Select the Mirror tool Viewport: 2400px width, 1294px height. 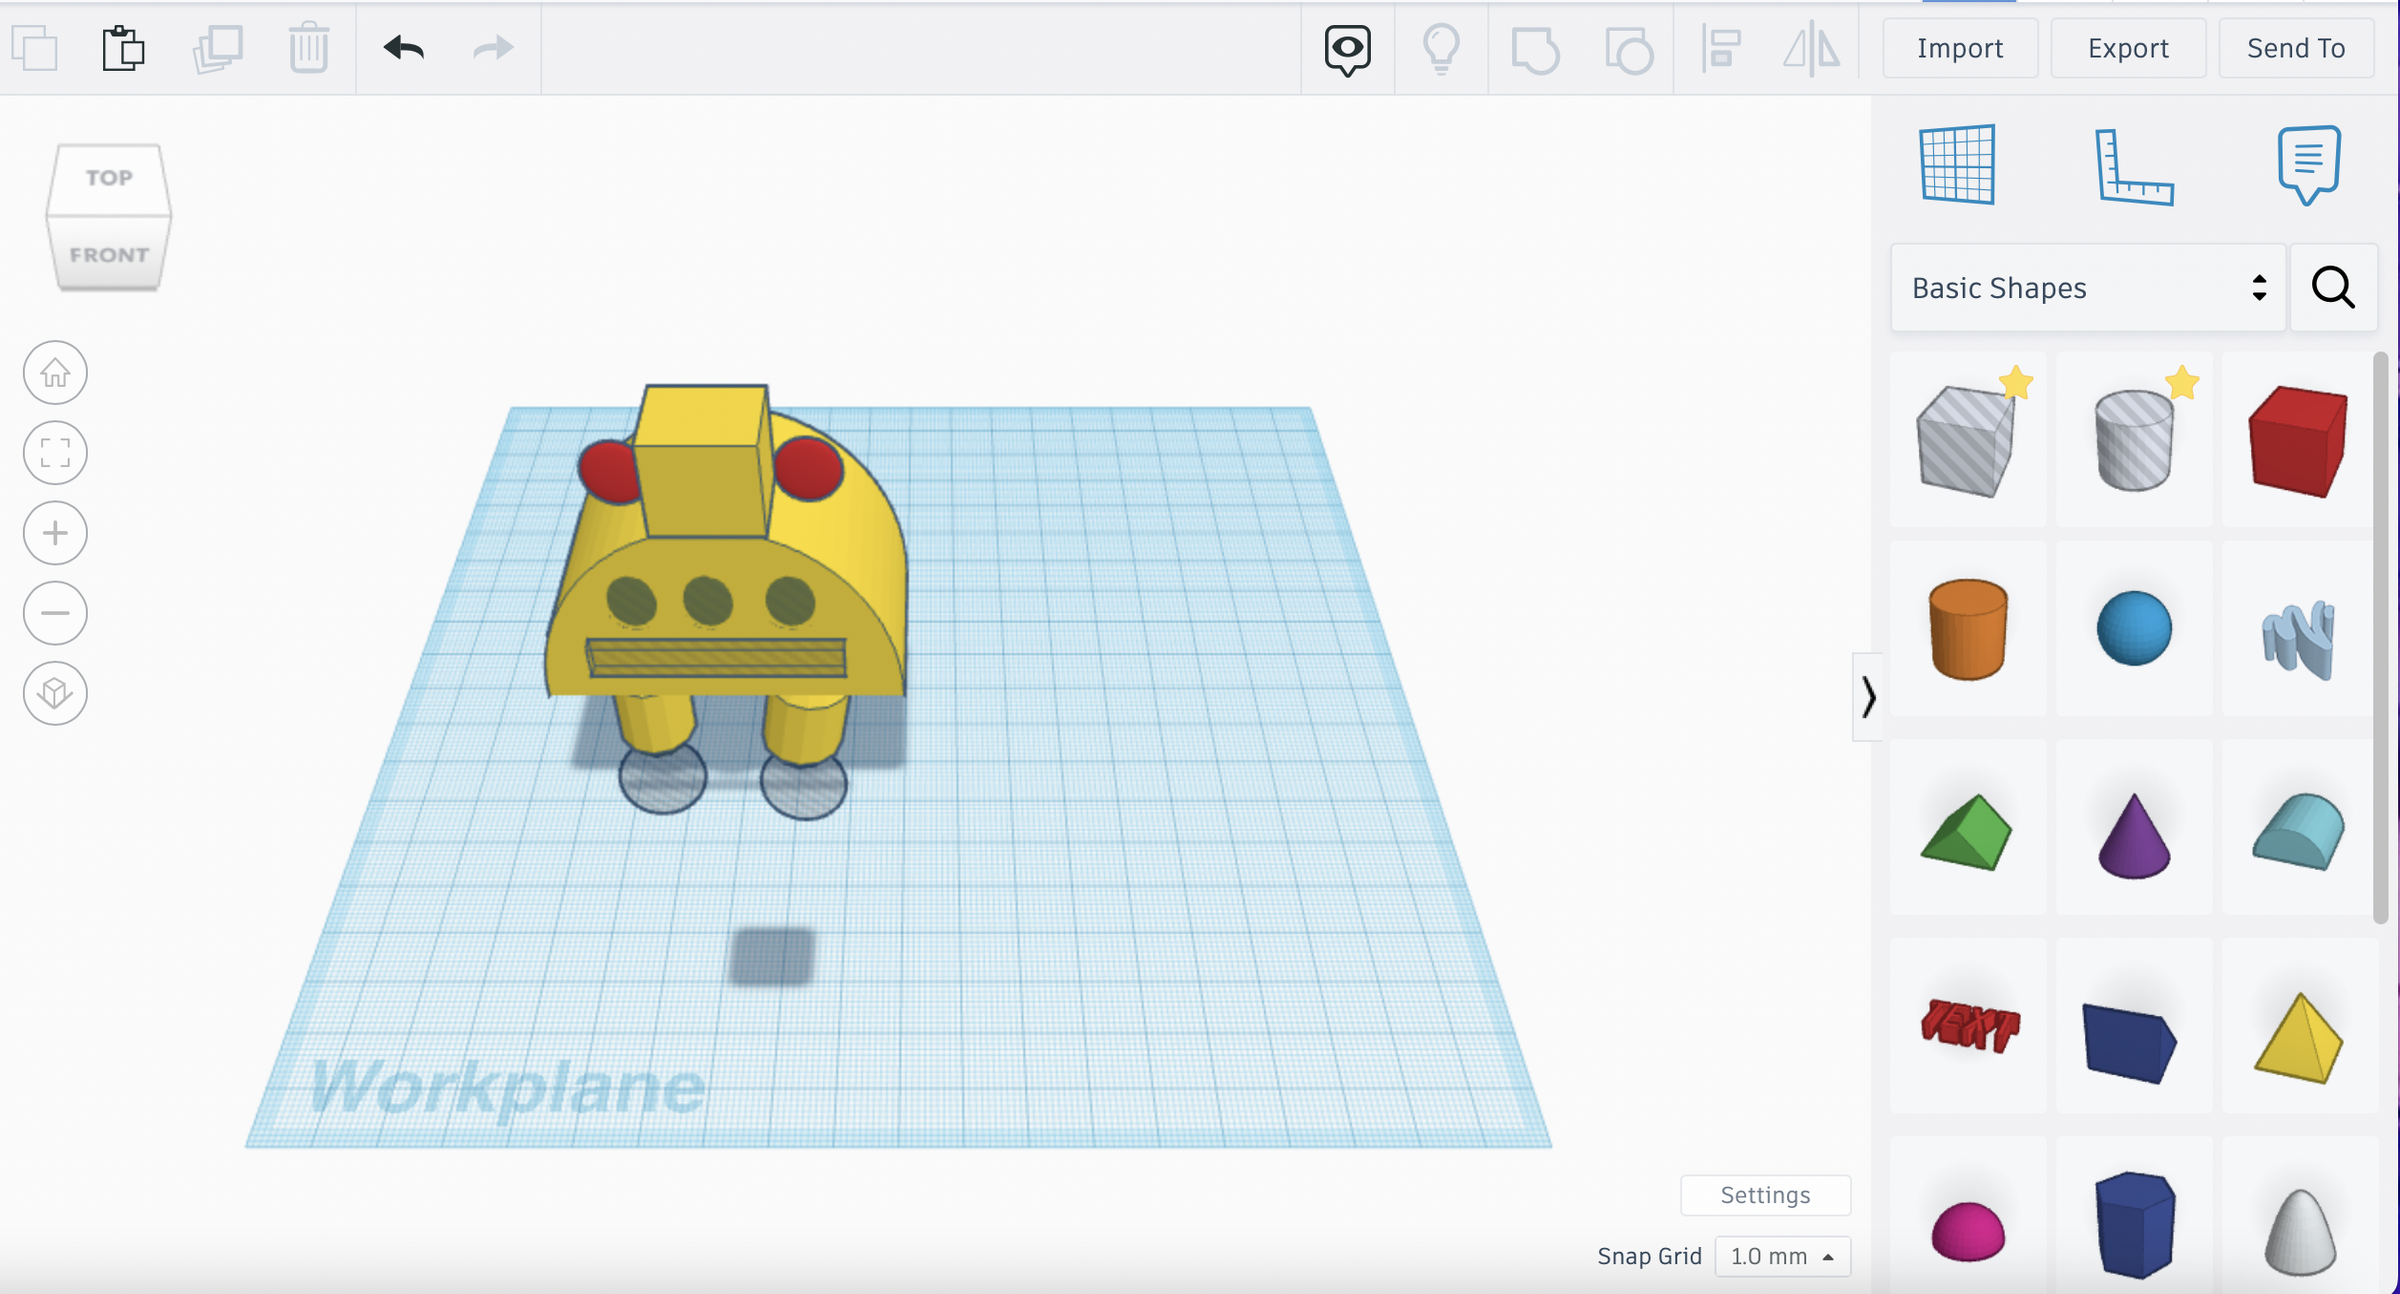(1810, 47)
